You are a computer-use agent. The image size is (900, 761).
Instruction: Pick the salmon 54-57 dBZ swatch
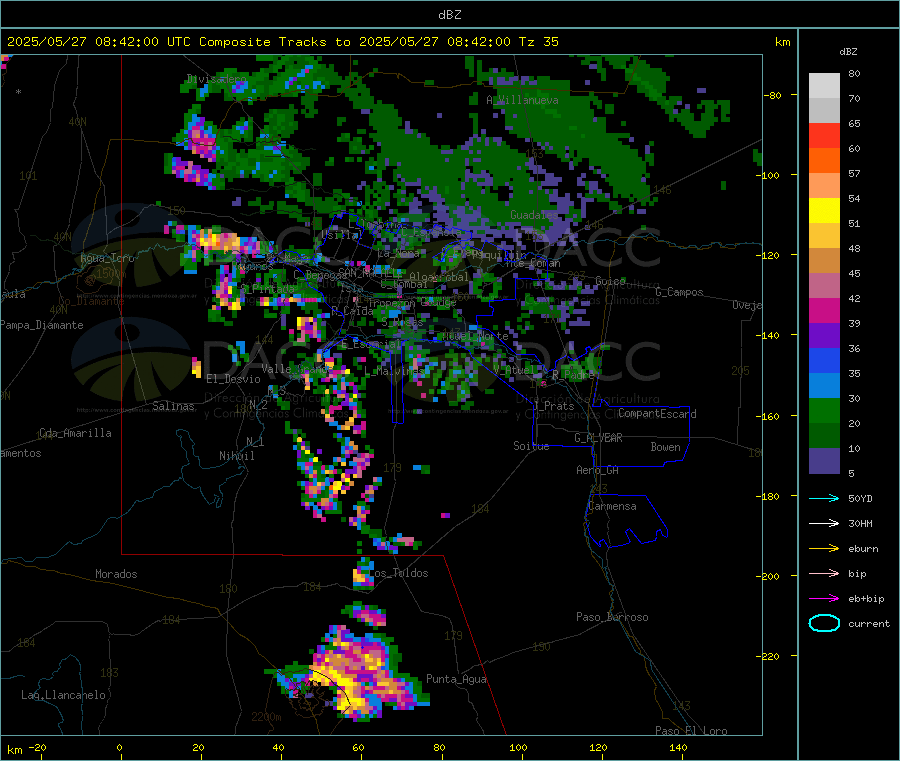pos(824,186)
